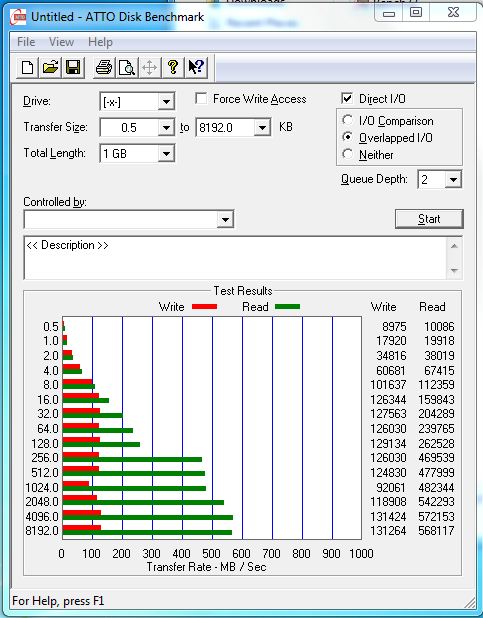Click the 1024.0 transfer size row label
The image size is (483, 618).
click(x=42, y=488)
